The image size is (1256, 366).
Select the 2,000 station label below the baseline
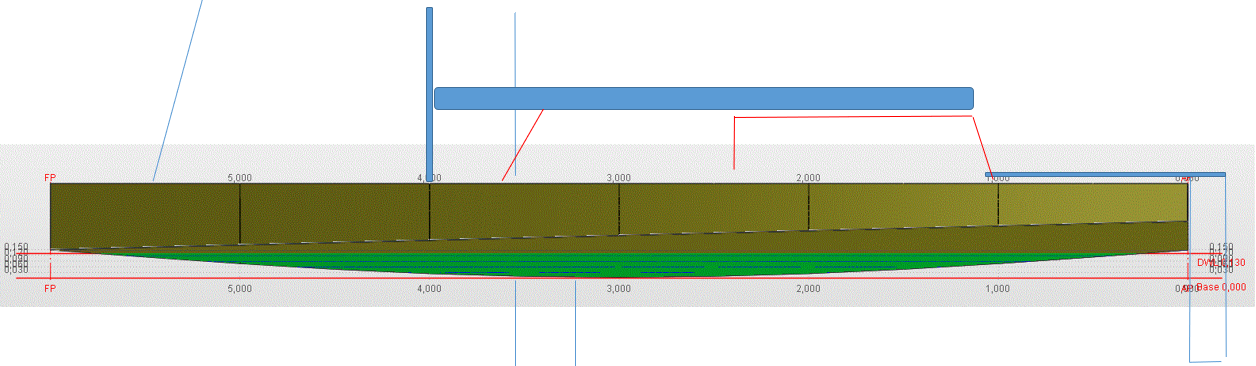[x=808, y=289]
